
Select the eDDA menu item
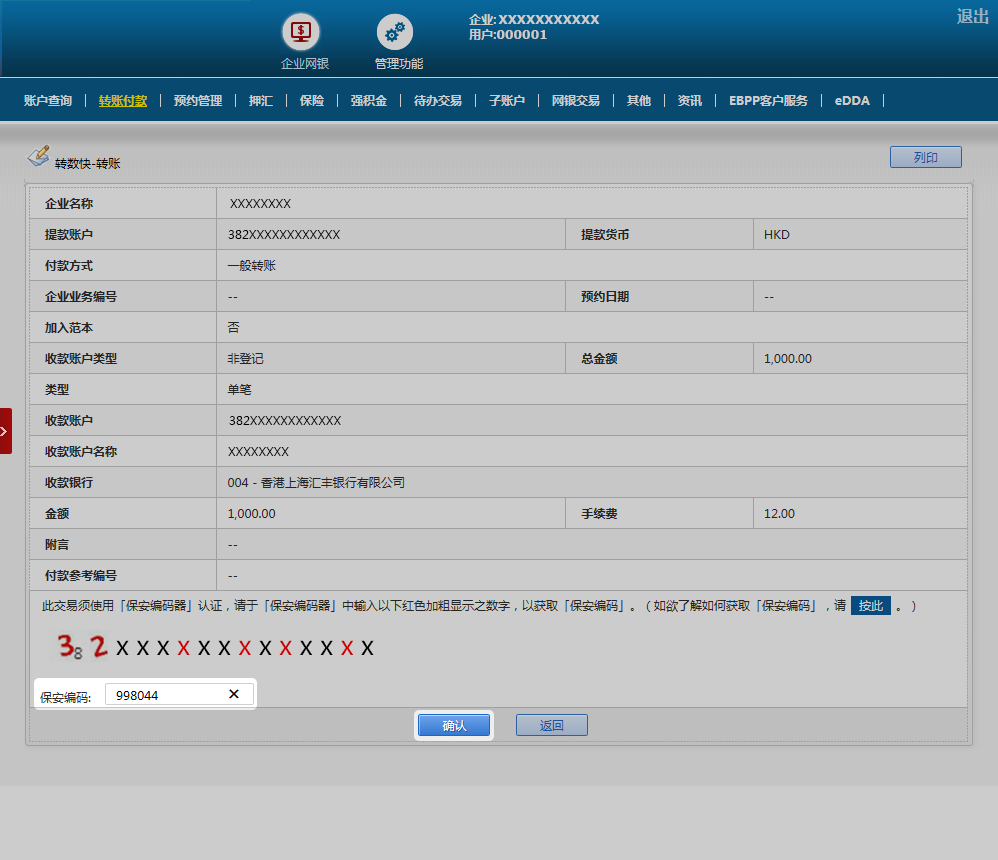(x=853, y=101)
